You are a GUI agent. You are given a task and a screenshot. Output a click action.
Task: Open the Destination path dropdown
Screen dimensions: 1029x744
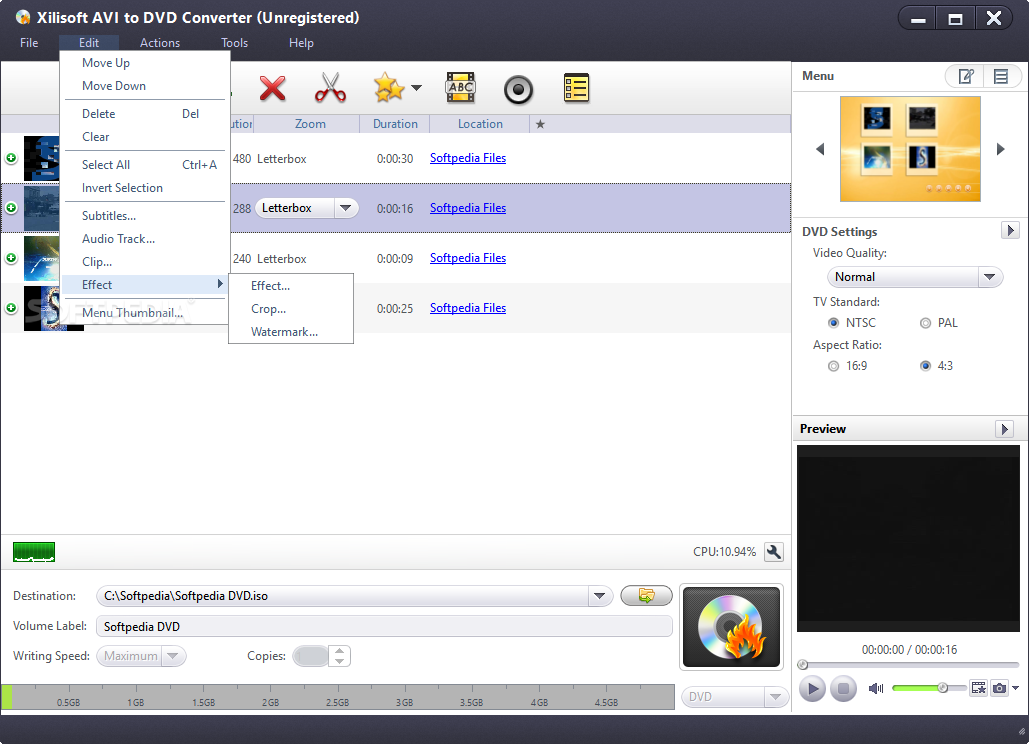[599, 596]
